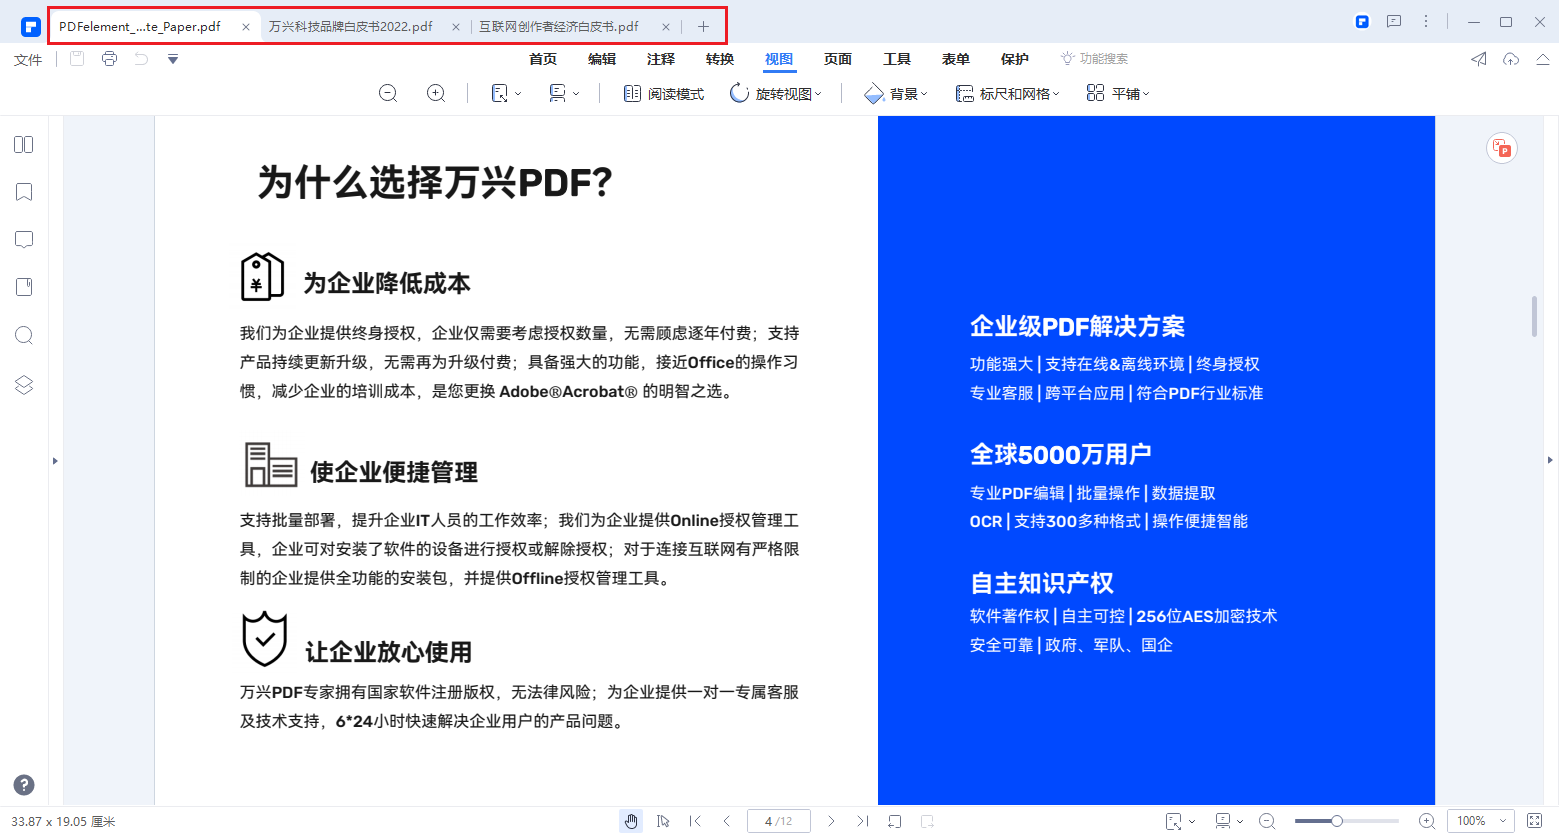Image resolution: width=1559 pixels, height=836 pixels.
Task: Open the 旋转视图 rotate view dropdown
Action: [777, 93]
